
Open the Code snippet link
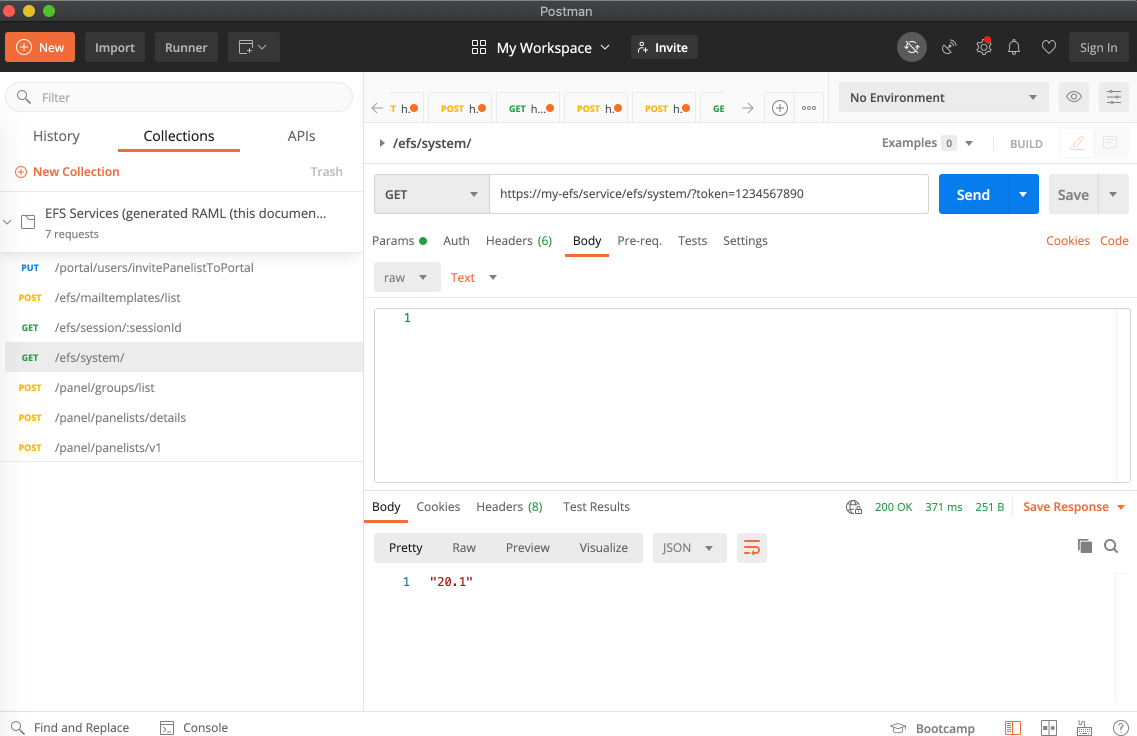pyautogui.click(x=1114, y=241)
